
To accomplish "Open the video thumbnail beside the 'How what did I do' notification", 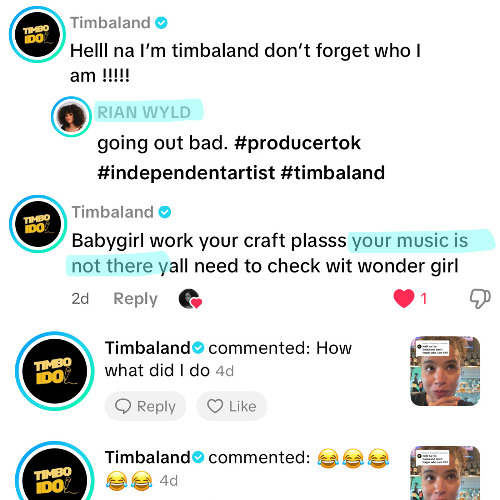I will pos(445,371).
